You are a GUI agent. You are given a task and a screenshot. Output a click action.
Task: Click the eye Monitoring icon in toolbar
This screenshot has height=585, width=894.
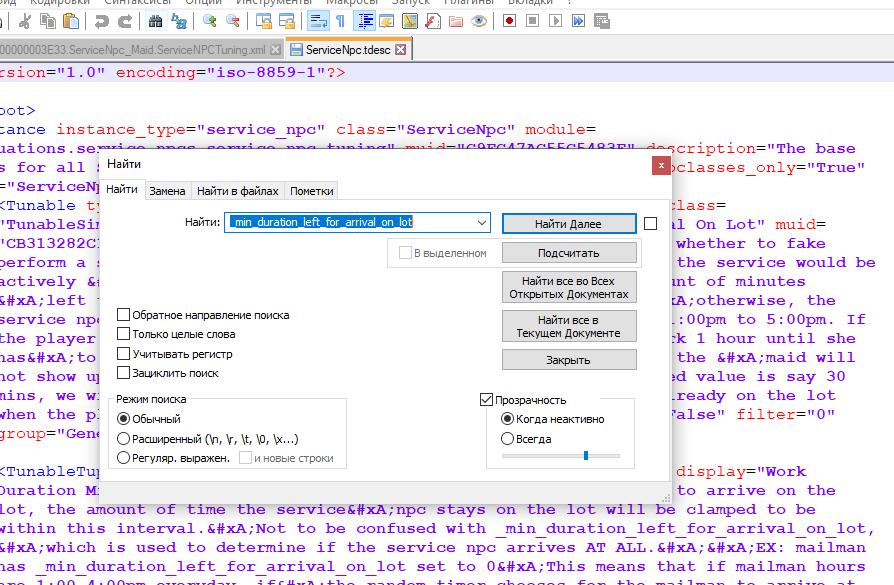point(480,20)
